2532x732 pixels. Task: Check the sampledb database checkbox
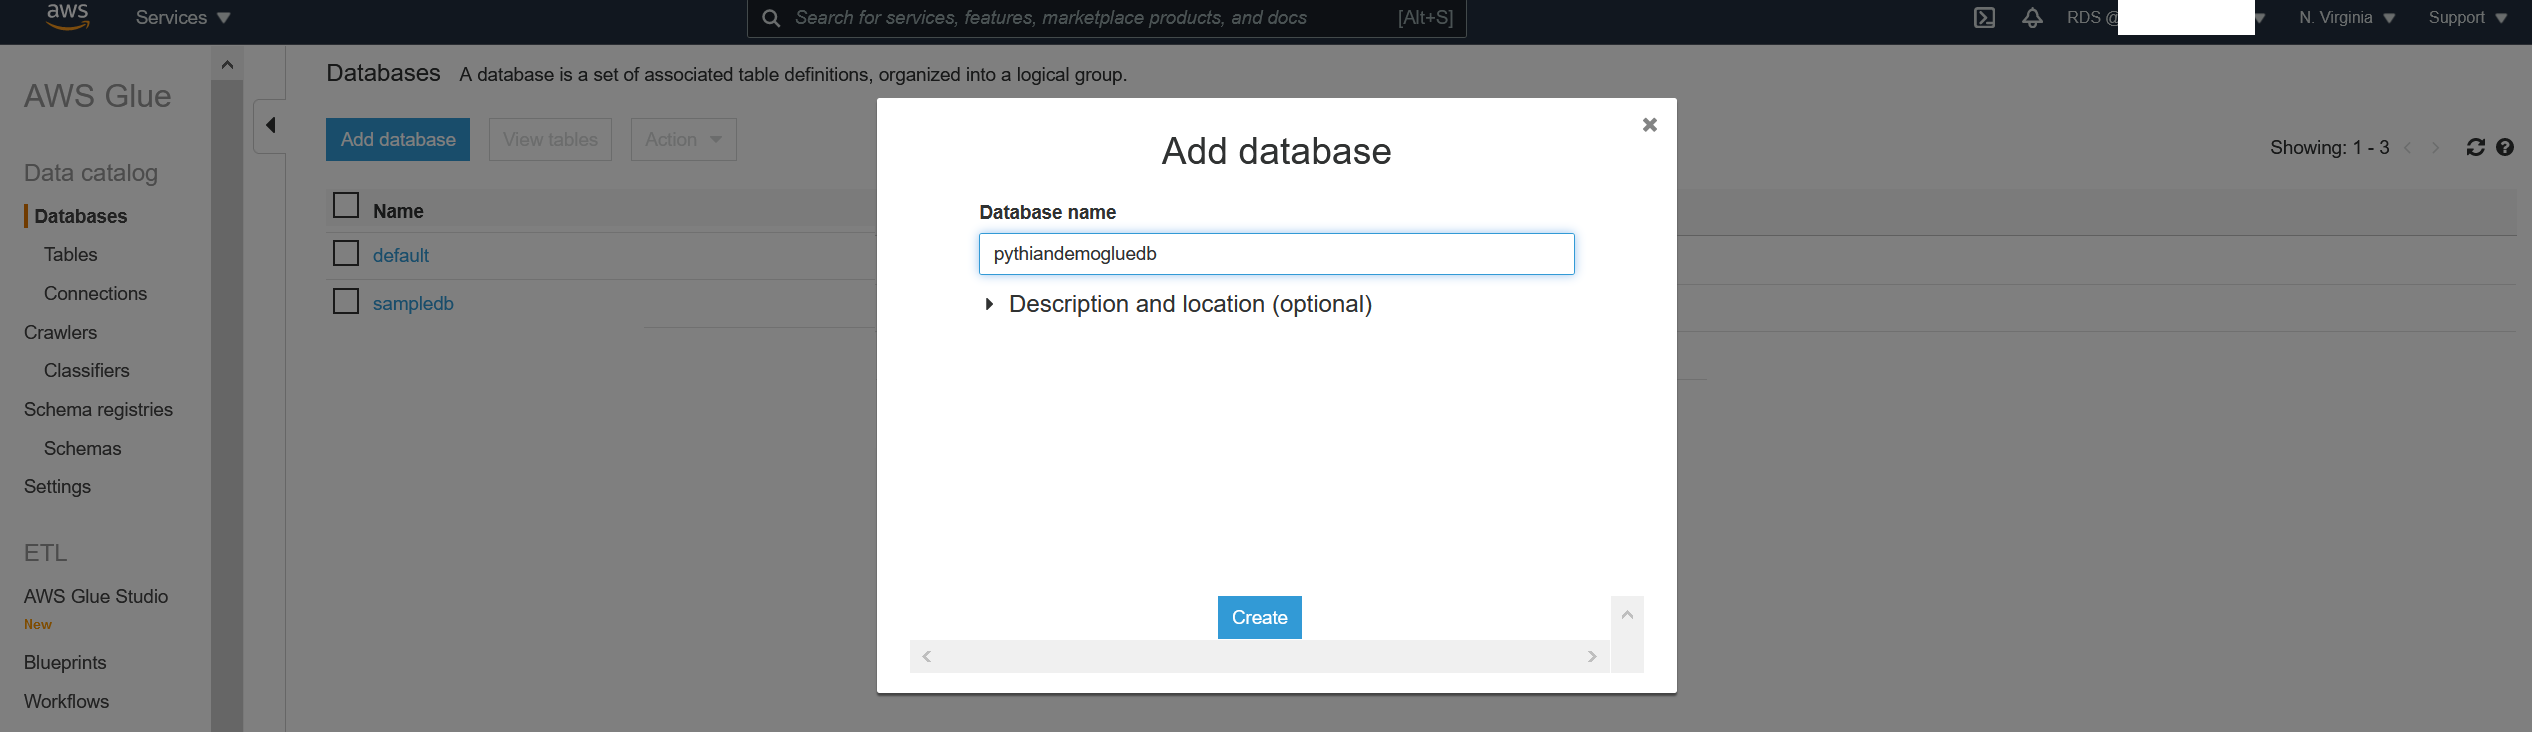pyautogui.click(x=346, y=302)
